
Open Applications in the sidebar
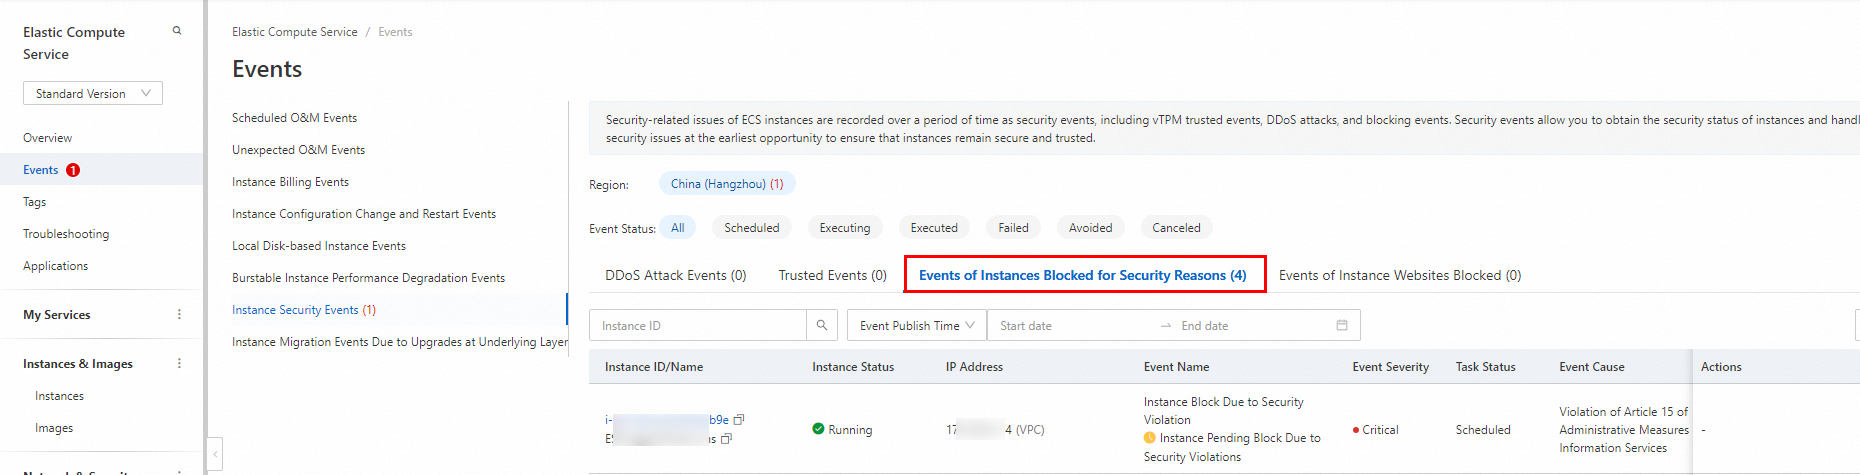56,266
